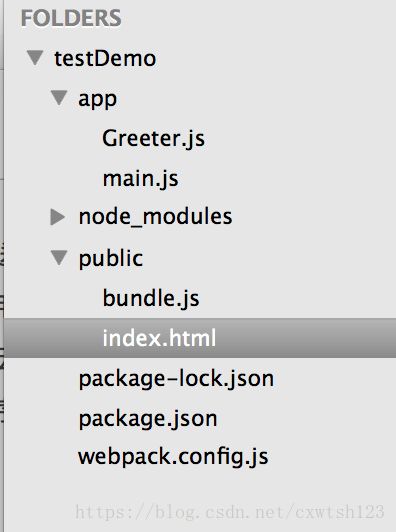396x532 pixels.
Task: Collapse the app folder disclosure triangle
Action: [x=59, y=98]
